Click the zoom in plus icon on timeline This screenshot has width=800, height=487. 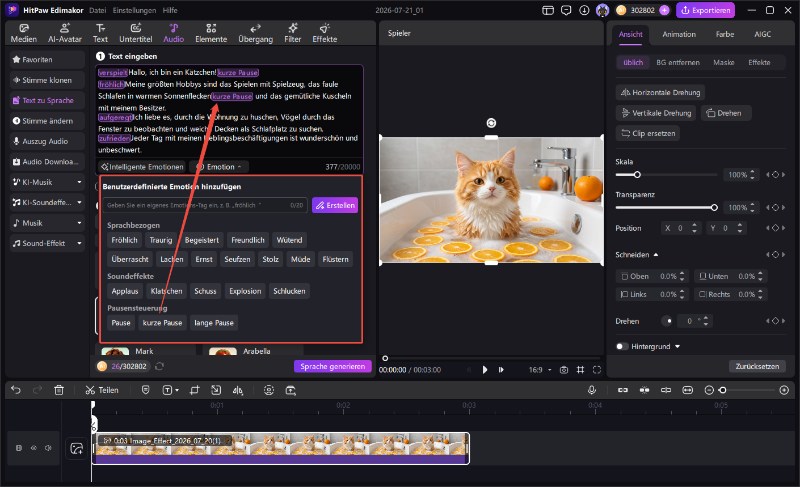pyautogui.click(x=784, y=390)
